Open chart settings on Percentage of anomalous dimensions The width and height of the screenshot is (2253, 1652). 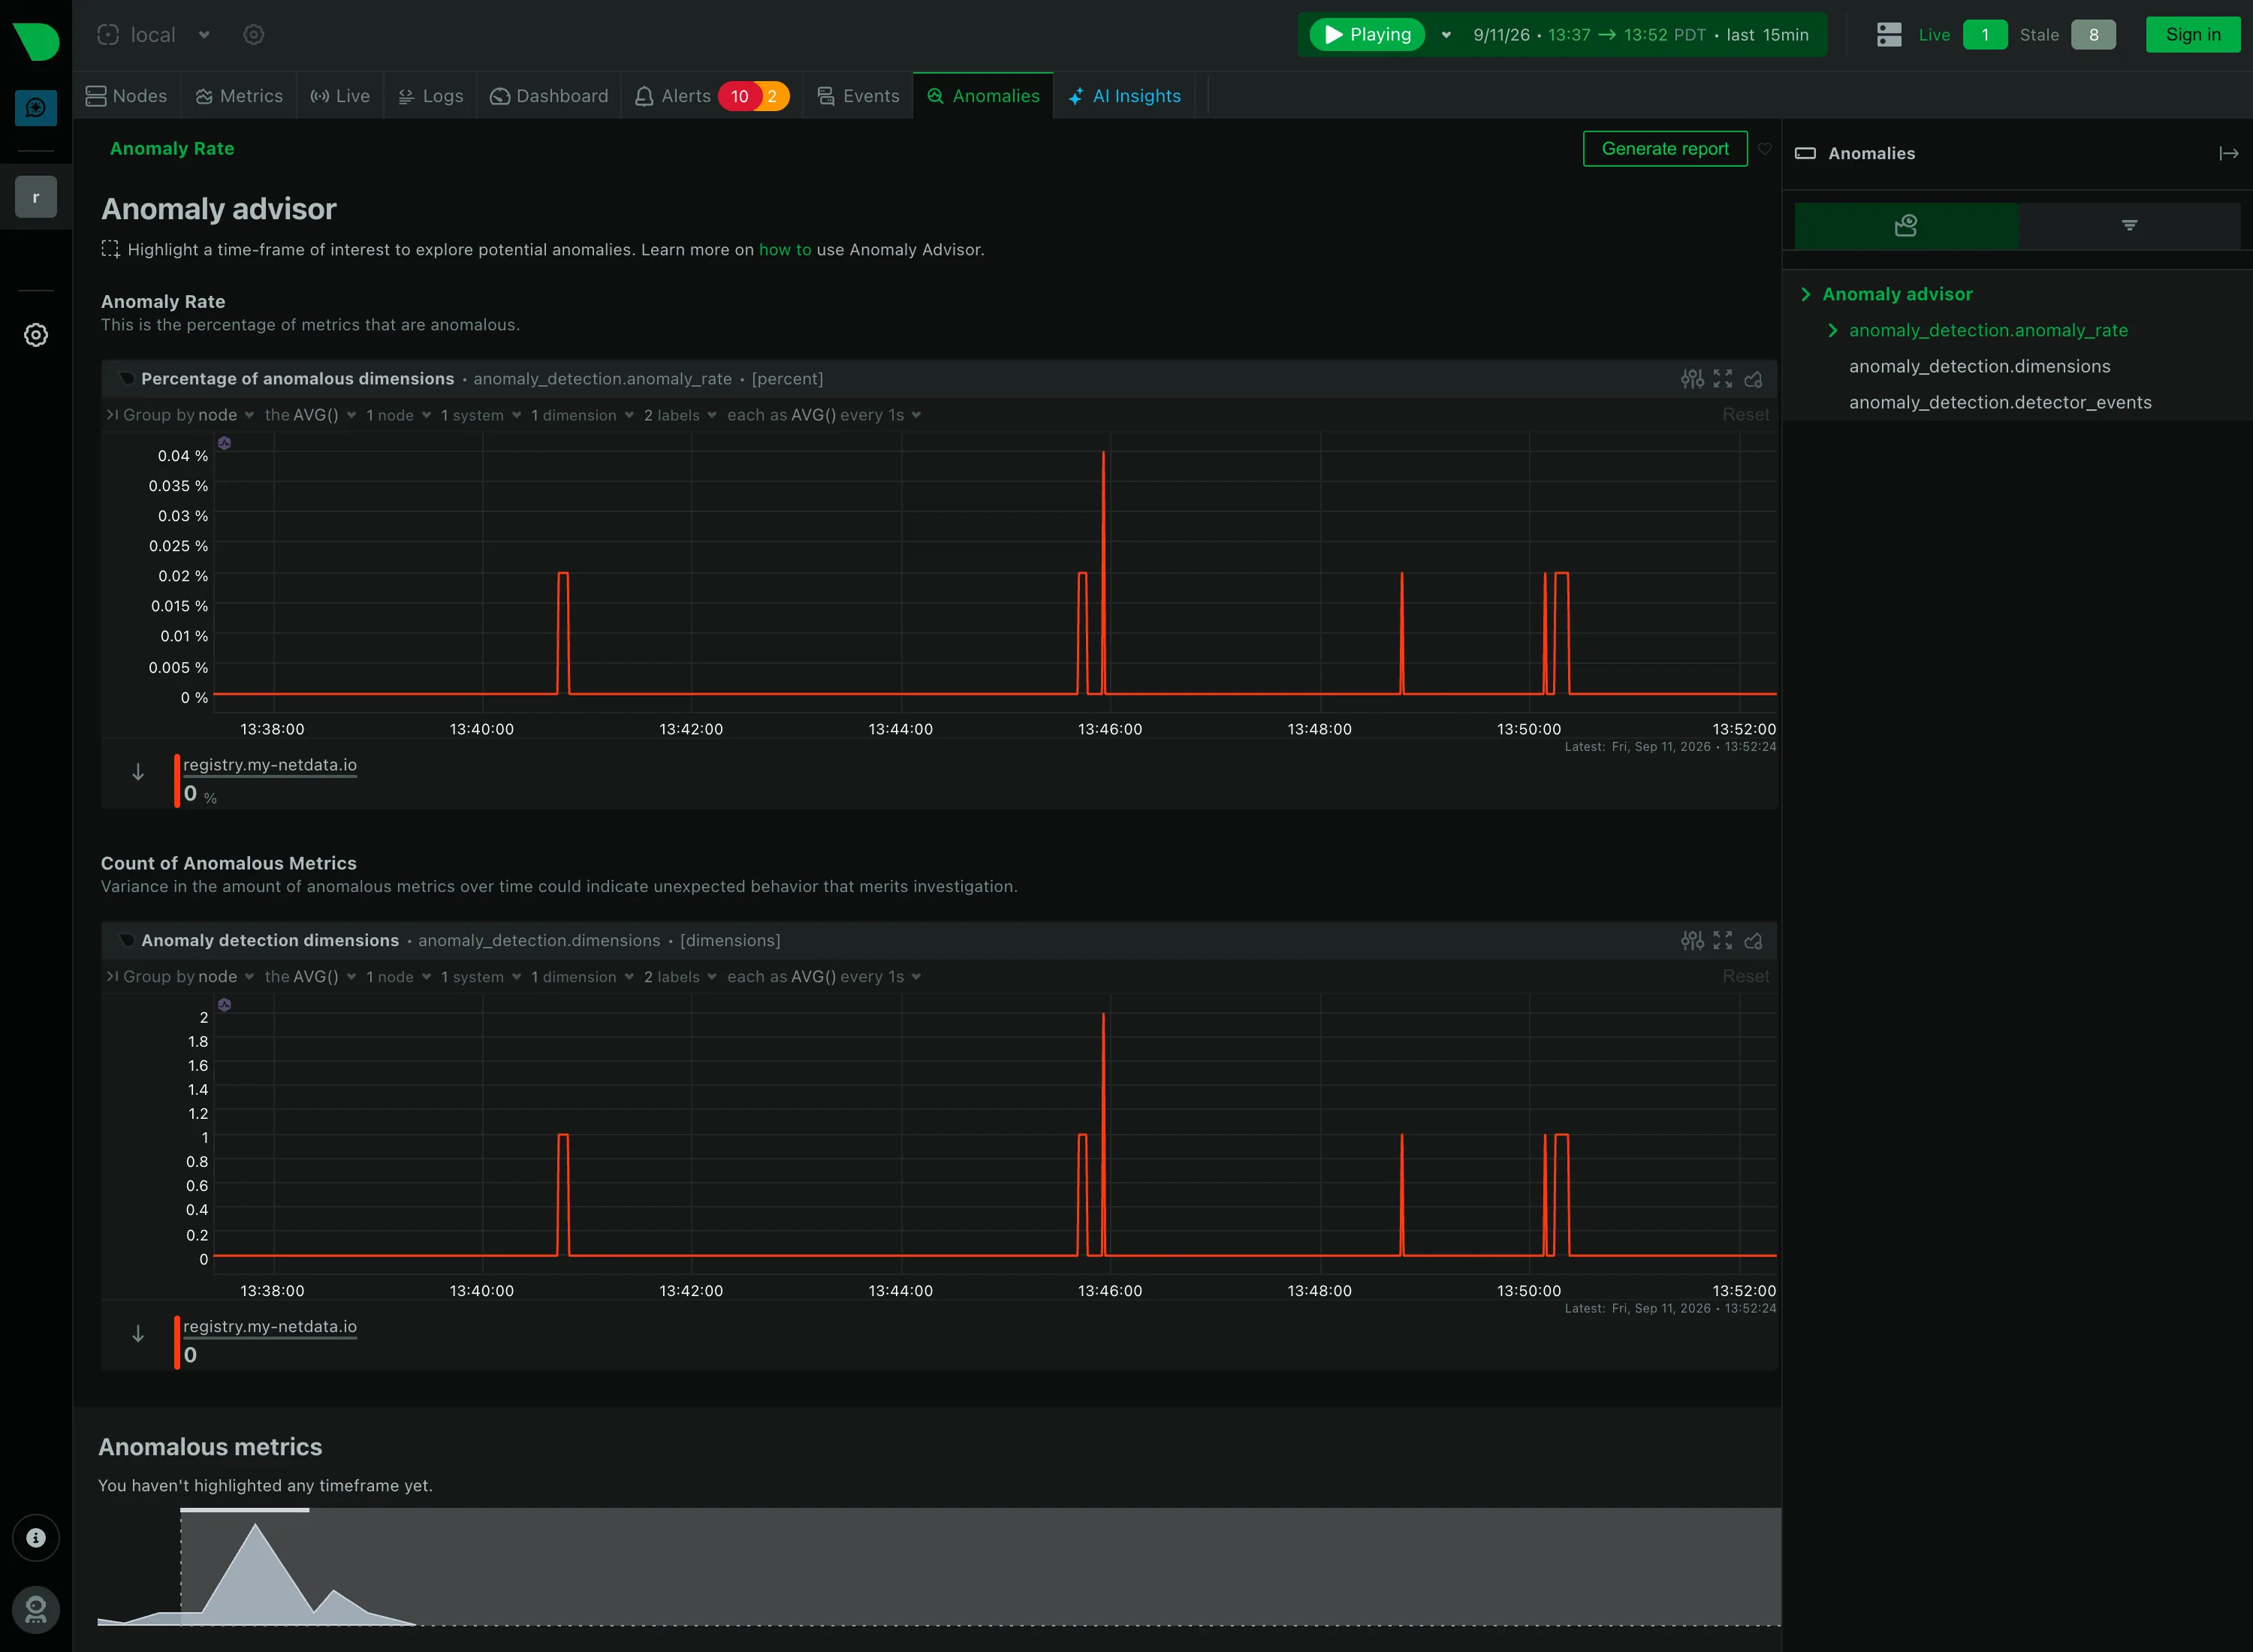1692,379
